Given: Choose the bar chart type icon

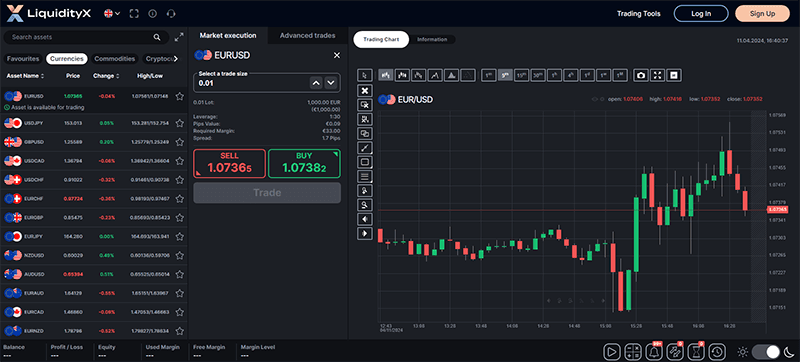Looking at the screenshot, I should coord(386,75).
